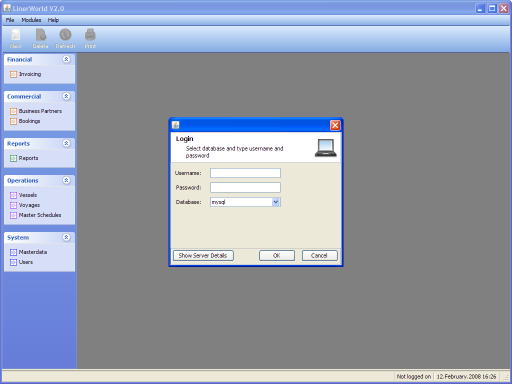Open the Help menu
This screenshot has height=384, width=512.
[x=53, y=20]
